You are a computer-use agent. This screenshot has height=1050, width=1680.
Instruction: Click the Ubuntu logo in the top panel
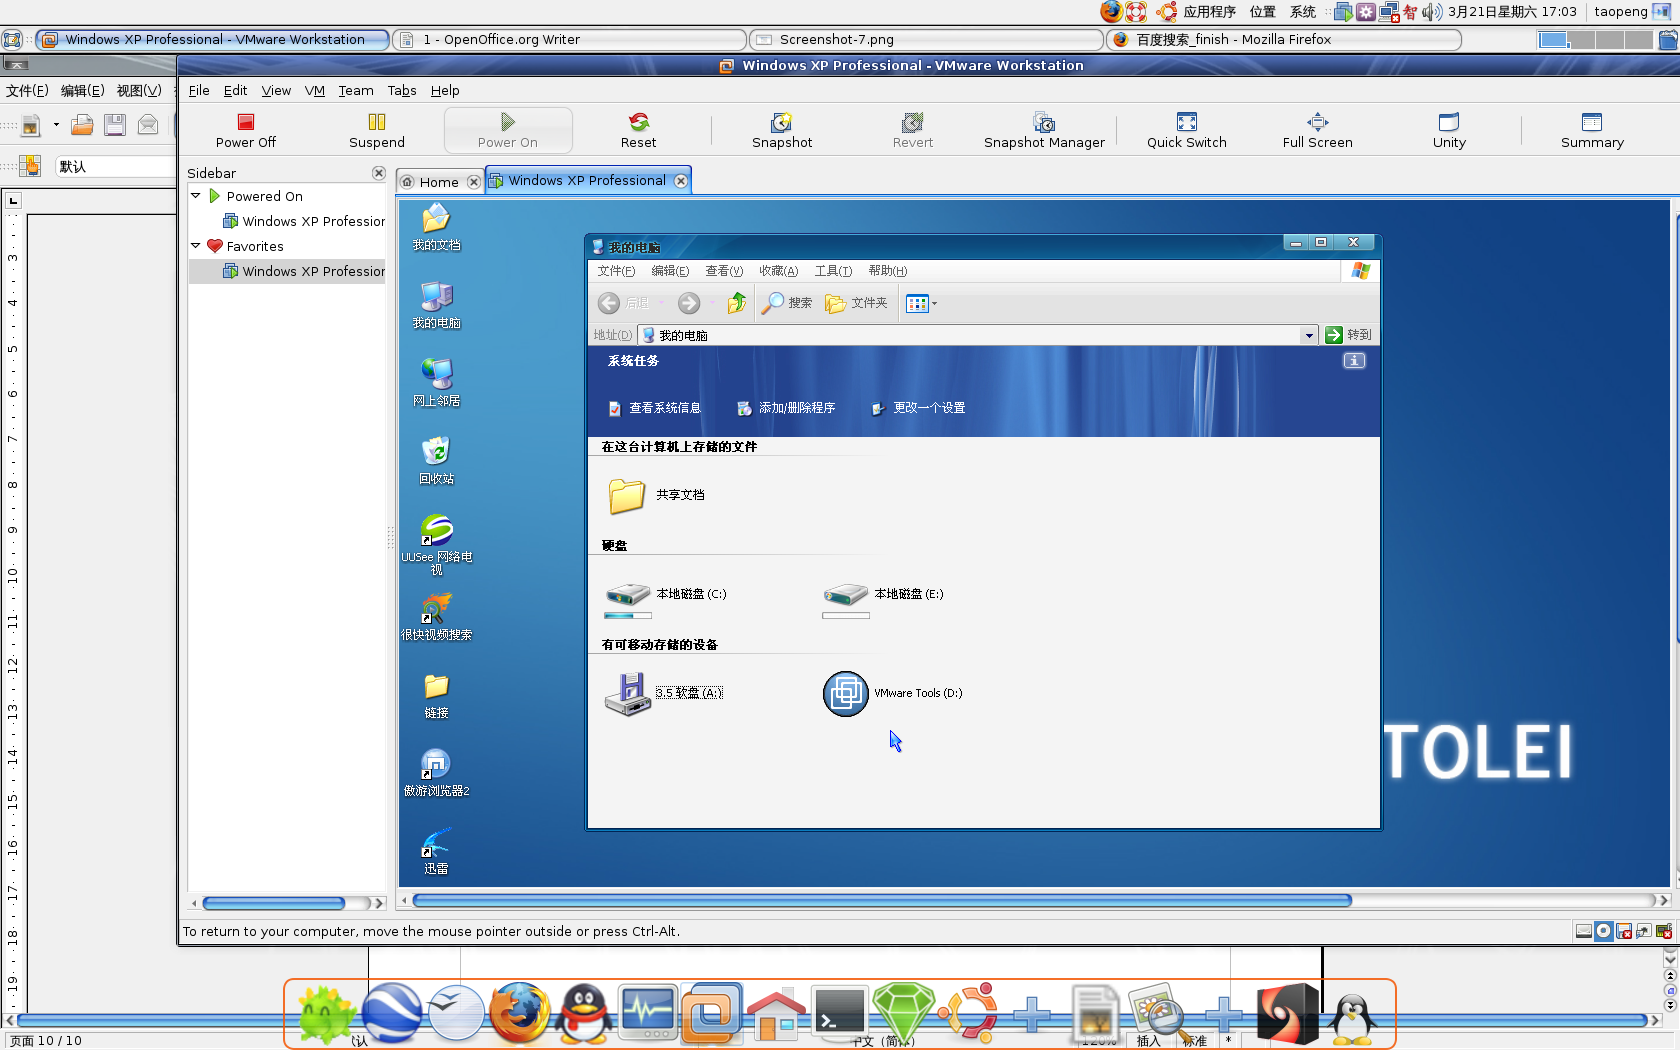[1166, 12]
